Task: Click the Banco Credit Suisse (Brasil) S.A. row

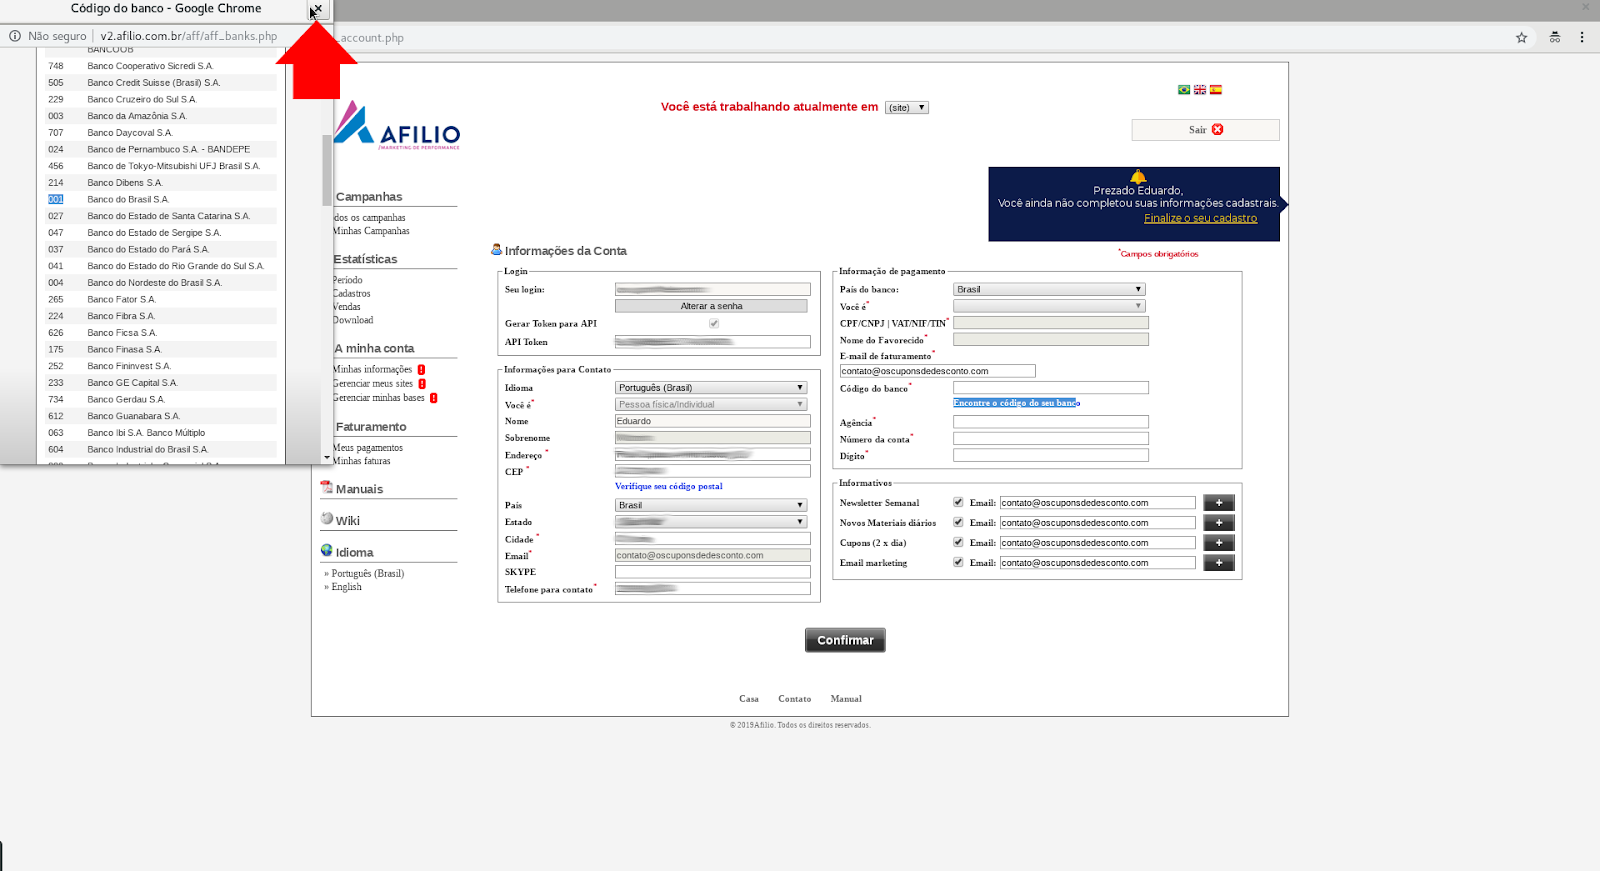Action: click(161, 83)
